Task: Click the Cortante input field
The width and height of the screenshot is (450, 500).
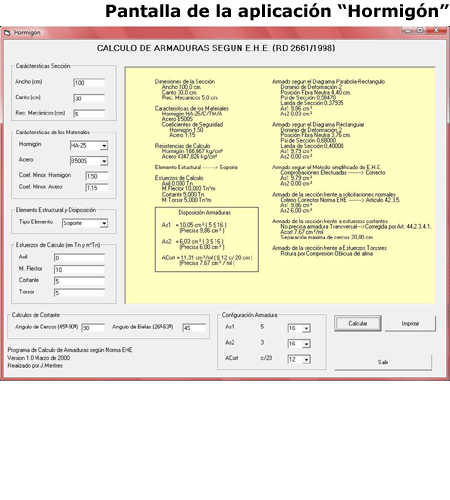Action: (x=79, y=281)
